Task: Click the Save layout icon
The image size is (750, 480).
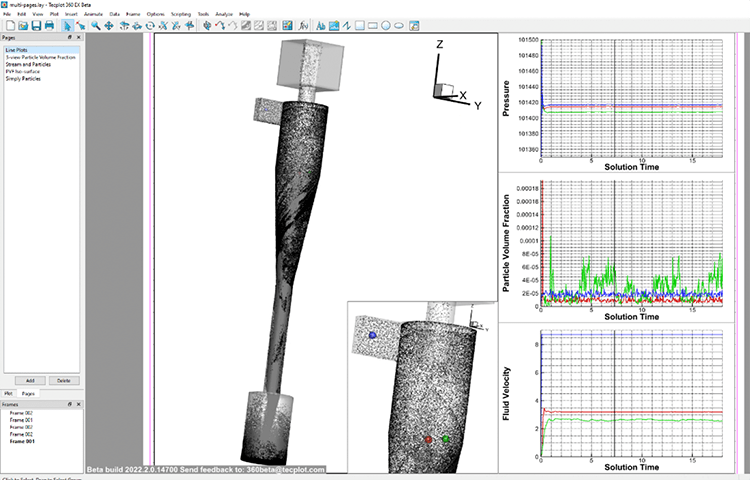Action: (35, 25)
